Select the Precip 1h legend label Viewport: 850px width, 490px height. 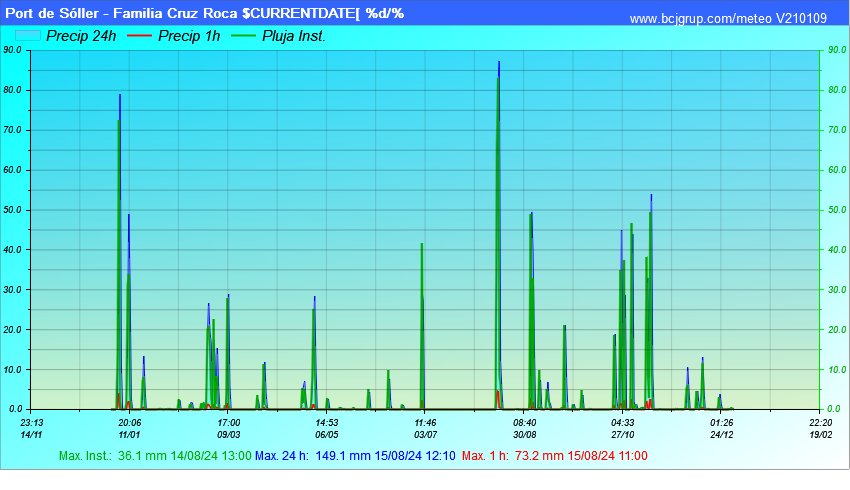[x=190, y=36]
